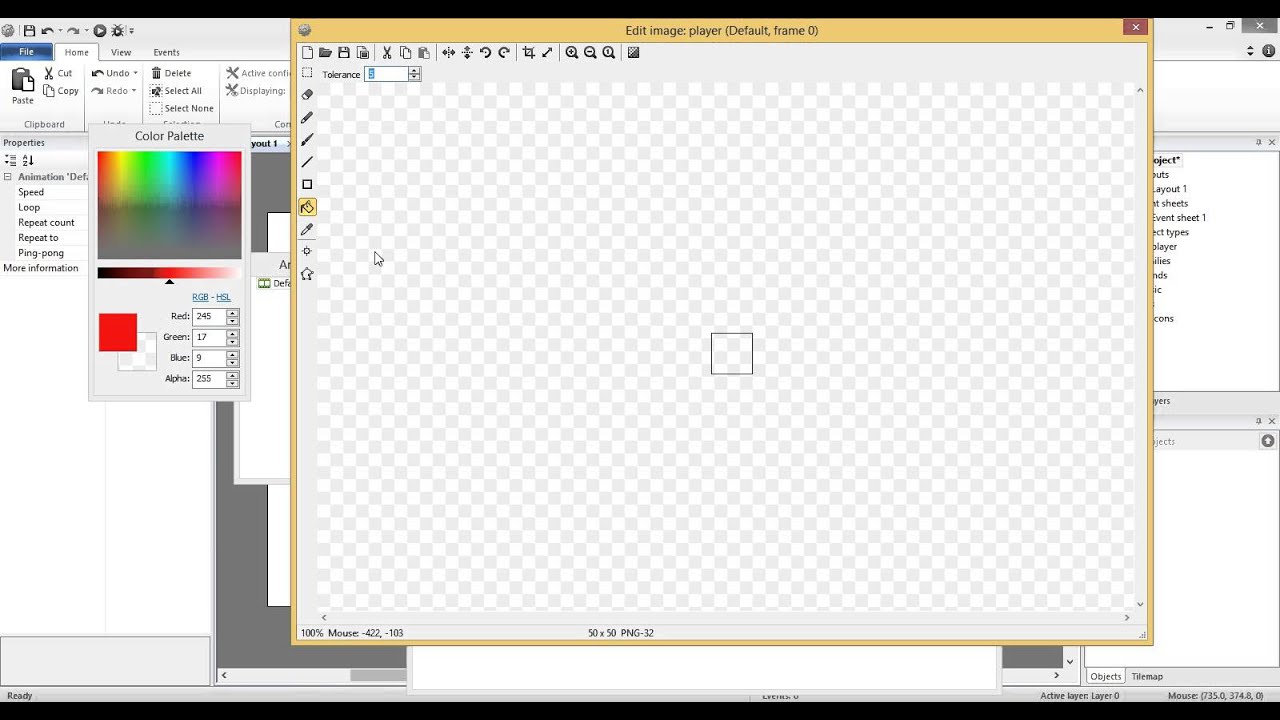Click the Mirror image icon
The width and height of the screenshot is (1280, 720).
tap(449, 52)
